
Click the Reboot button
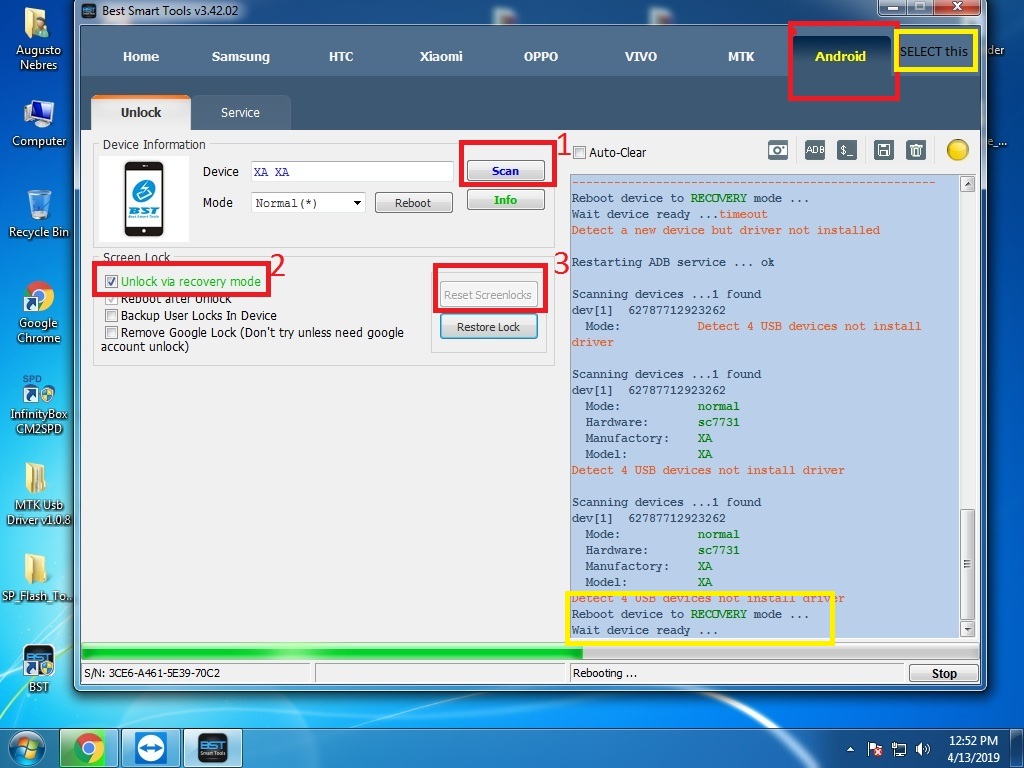[413, 203]
